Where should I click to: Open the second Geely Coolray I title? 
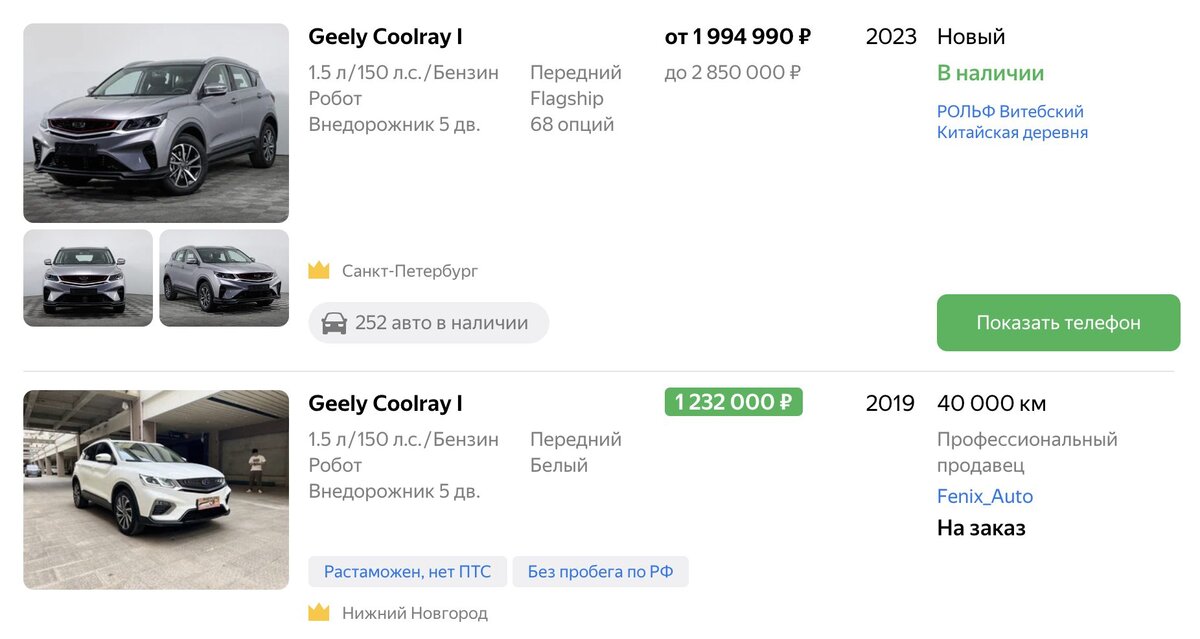point(385,404)
